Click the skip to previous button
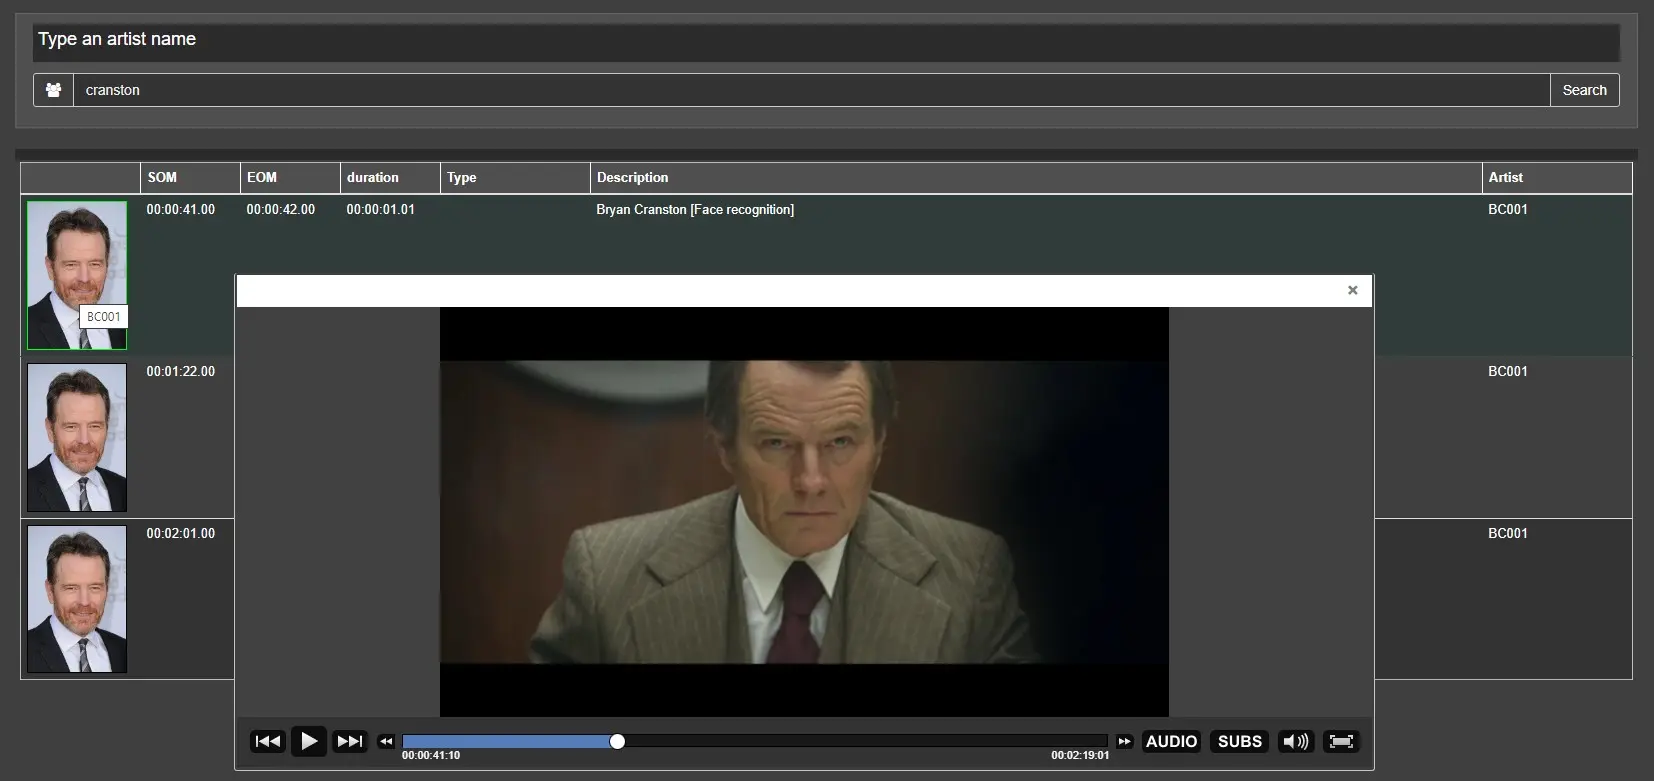1654x781 pixels. 267,741
